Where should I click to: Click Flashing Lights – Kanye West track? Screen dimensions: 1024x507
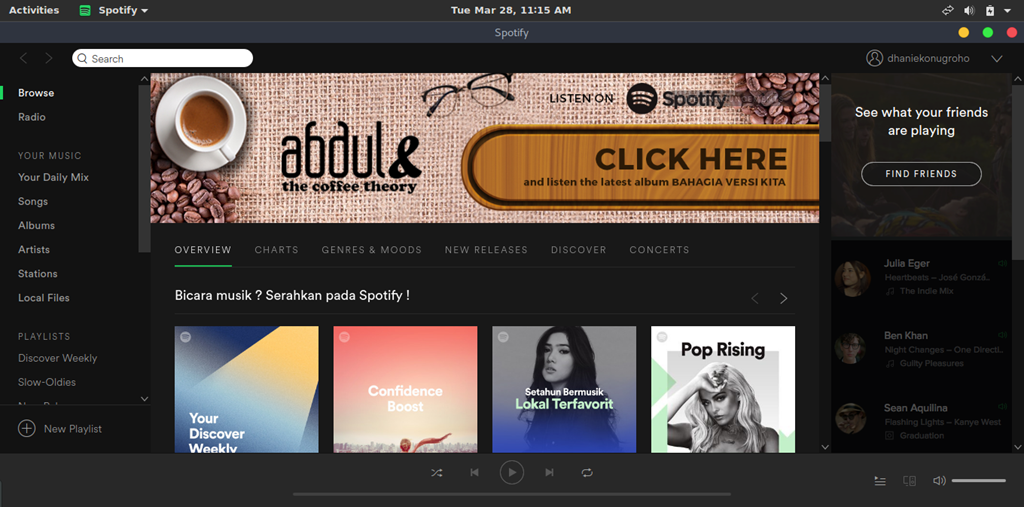click(x=942, y=422)
